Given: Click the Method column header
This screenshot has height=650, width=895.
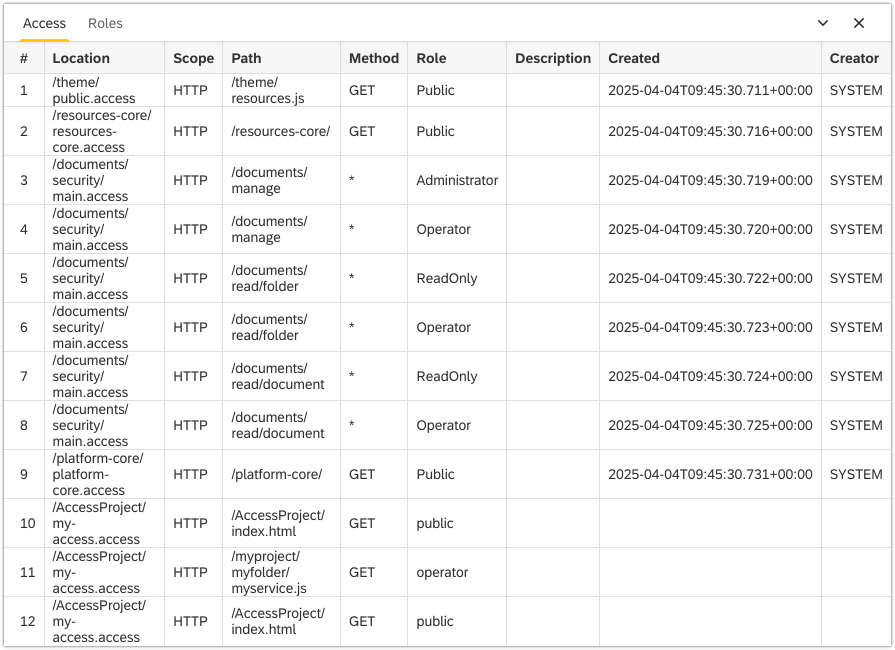Looking at the screenshot, I should 374,58.
